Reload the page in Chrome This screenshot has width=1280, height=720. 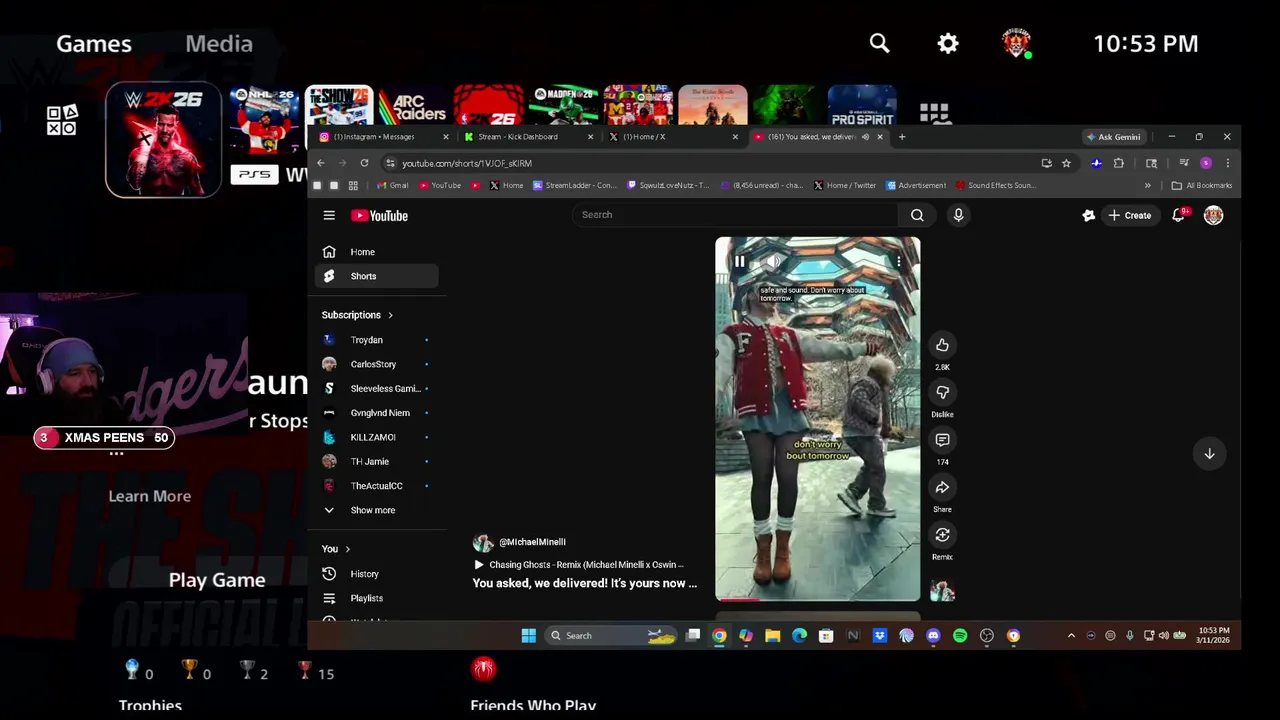(x=364, y=163)
